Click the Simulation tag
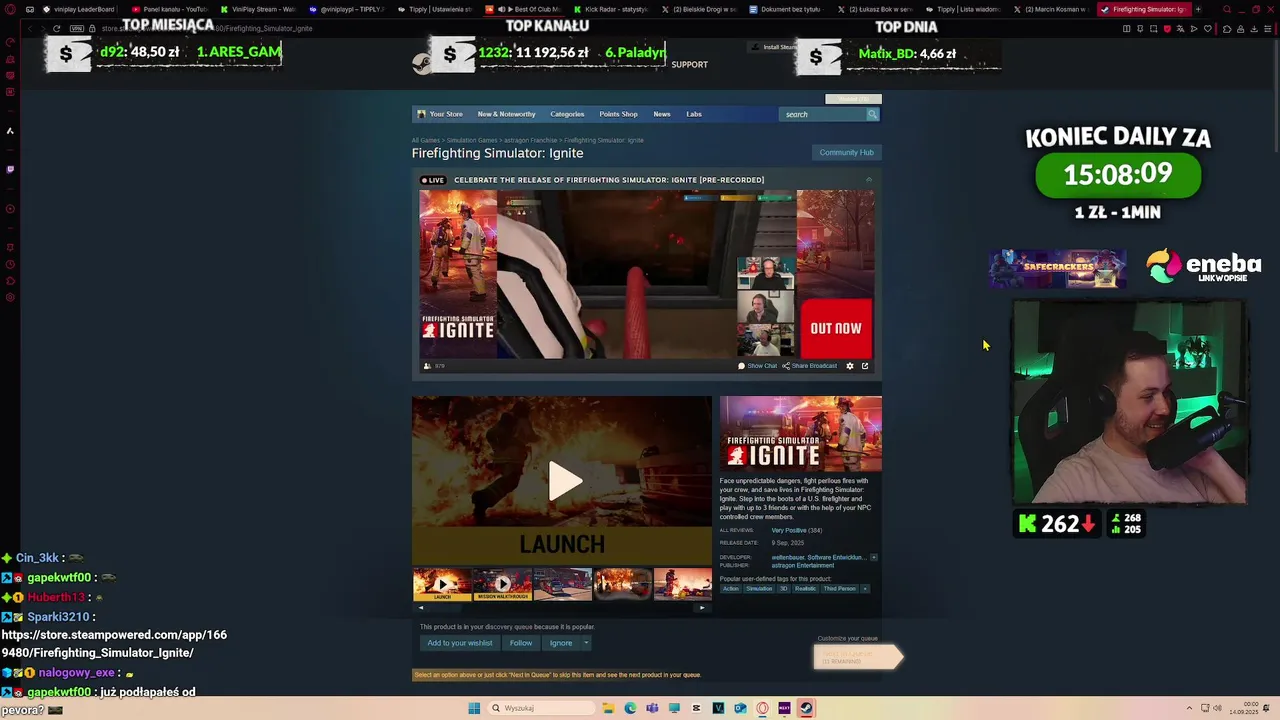 point(759,589)
